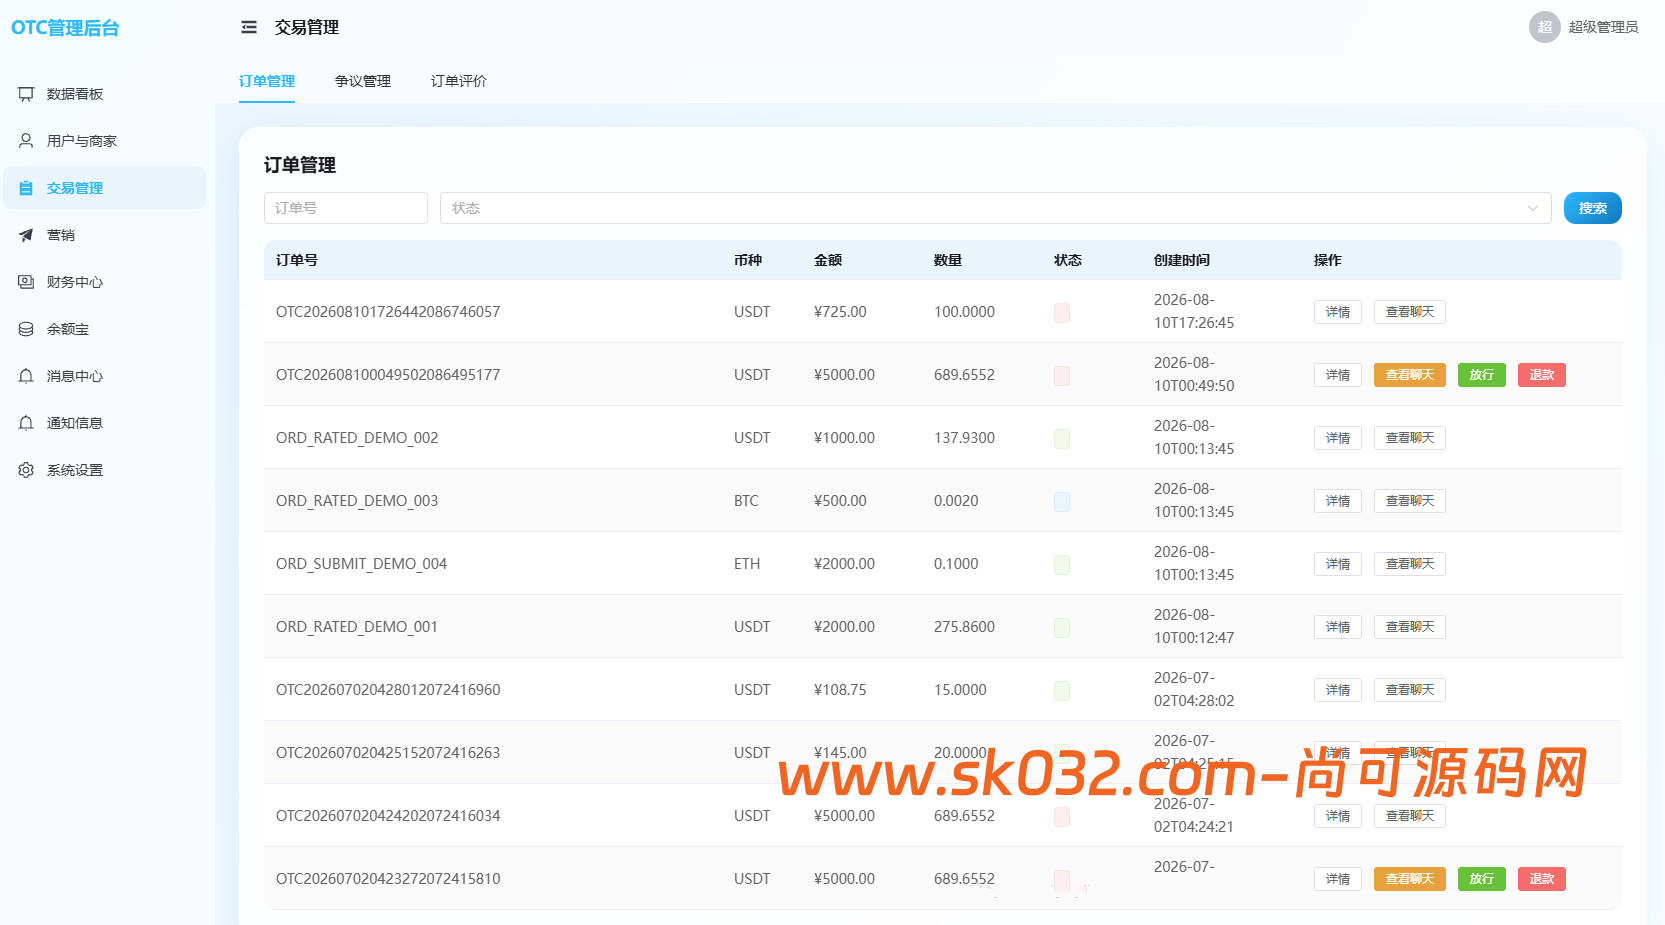The width and height of the screenshot is (1665, 925).
Task: Click the red status tag for order OTC2026081017264420​86746057
Action: coord(1062,312)
